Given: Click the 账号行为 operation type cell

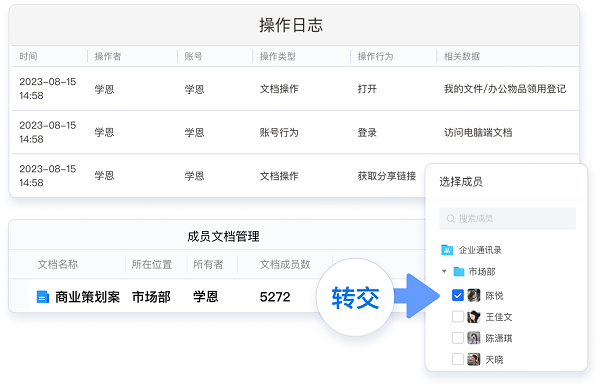Looking at the screenshot, I should click(x=279, y=132).
